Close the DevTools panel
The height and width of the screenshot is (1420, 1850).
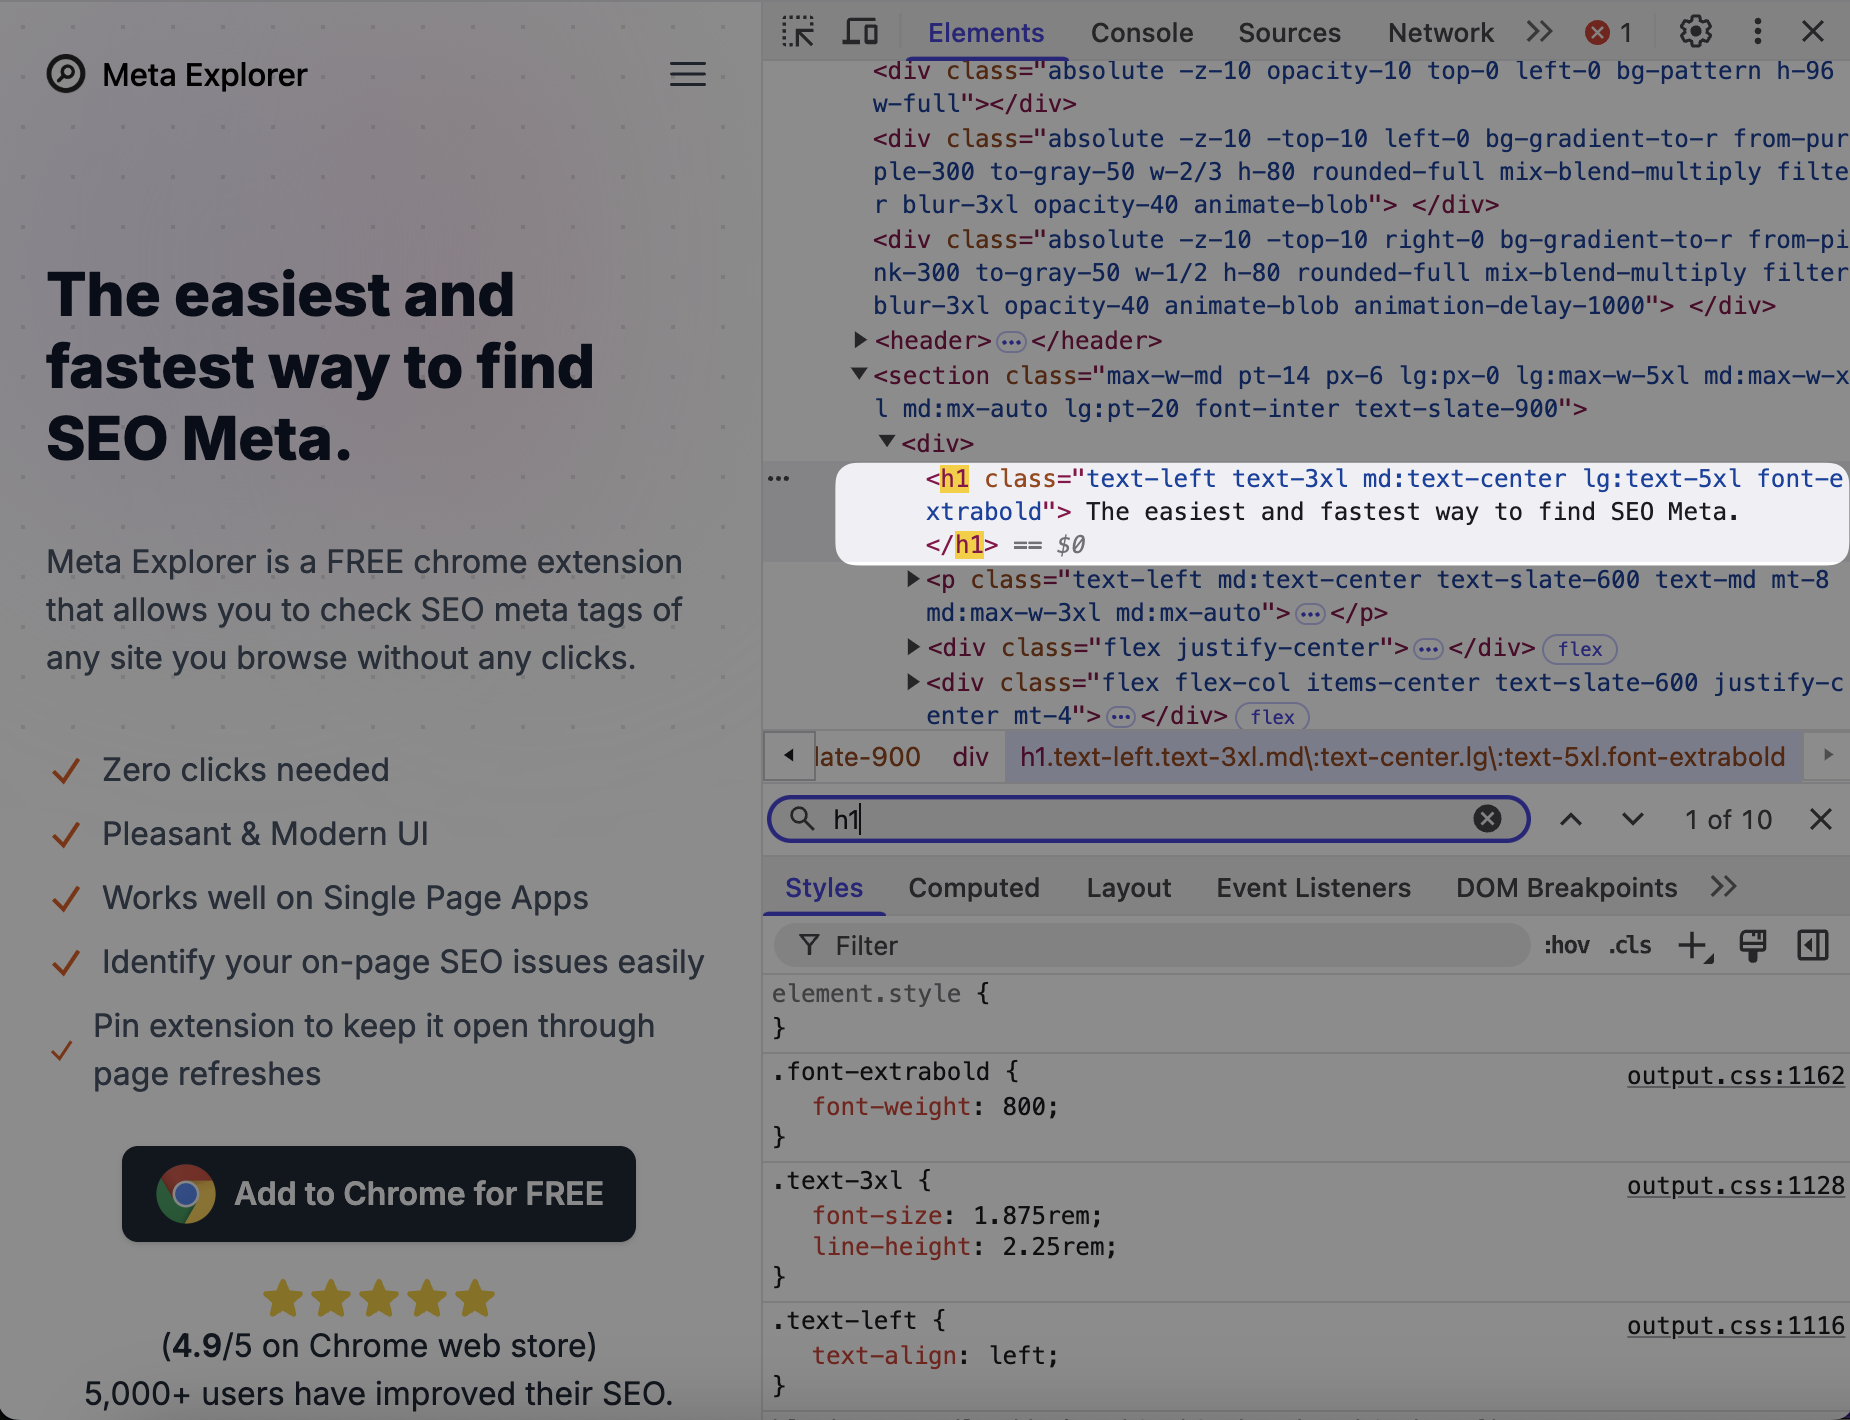pos(1813,32)
